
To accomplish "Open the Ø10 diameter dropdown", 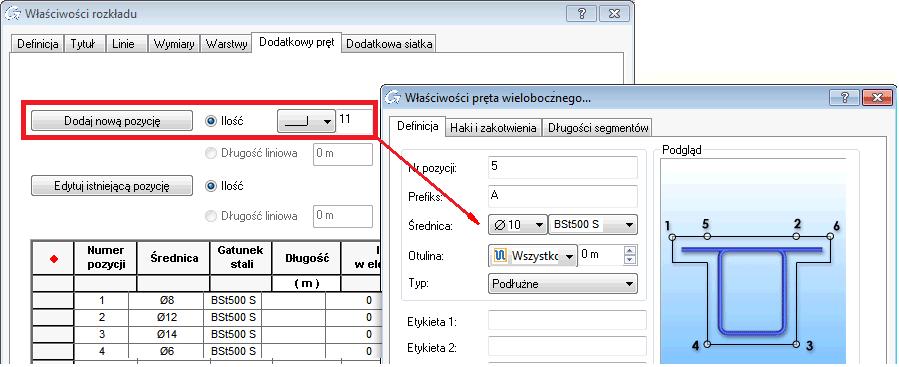I will pyautogui.click(x=518, y=225).
